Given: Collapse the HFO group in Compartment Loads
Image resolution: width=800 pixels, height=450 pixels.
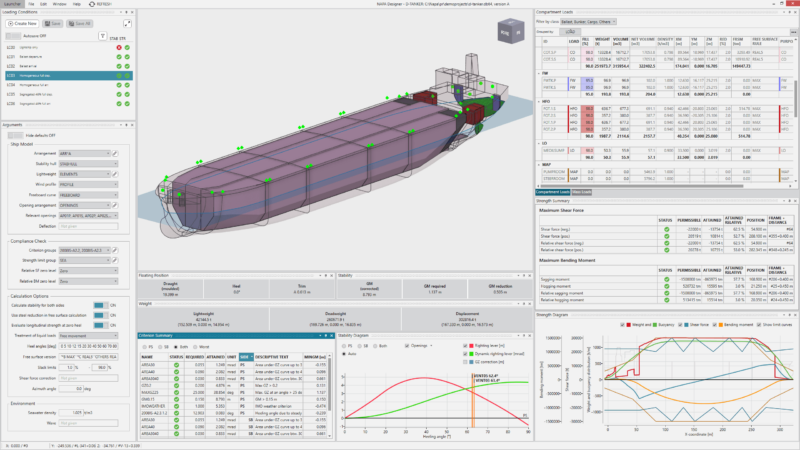Looking at the screenshot, I should point(539,102).
